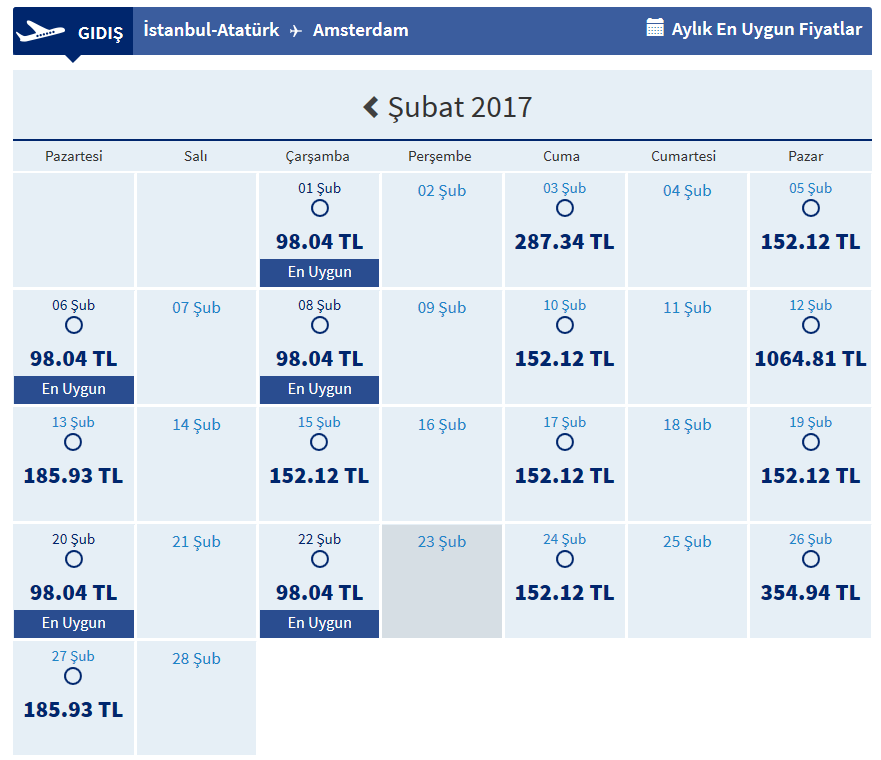Open Aylık En Uygun Fiyatlar view
The height and width of the screenshot is (760, 881).
pyautogui.click(x=766, y=29)
